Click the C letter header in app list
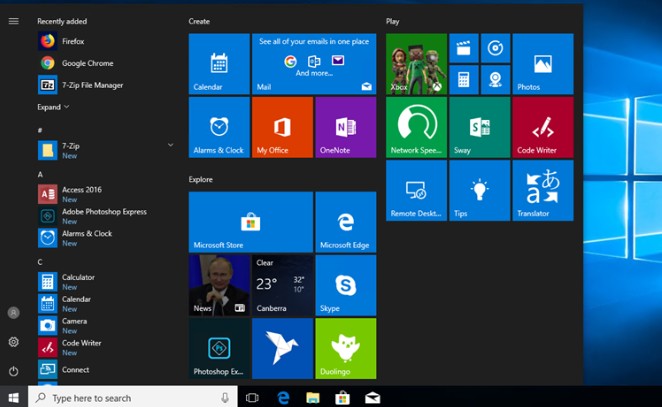 pos(40,262)
